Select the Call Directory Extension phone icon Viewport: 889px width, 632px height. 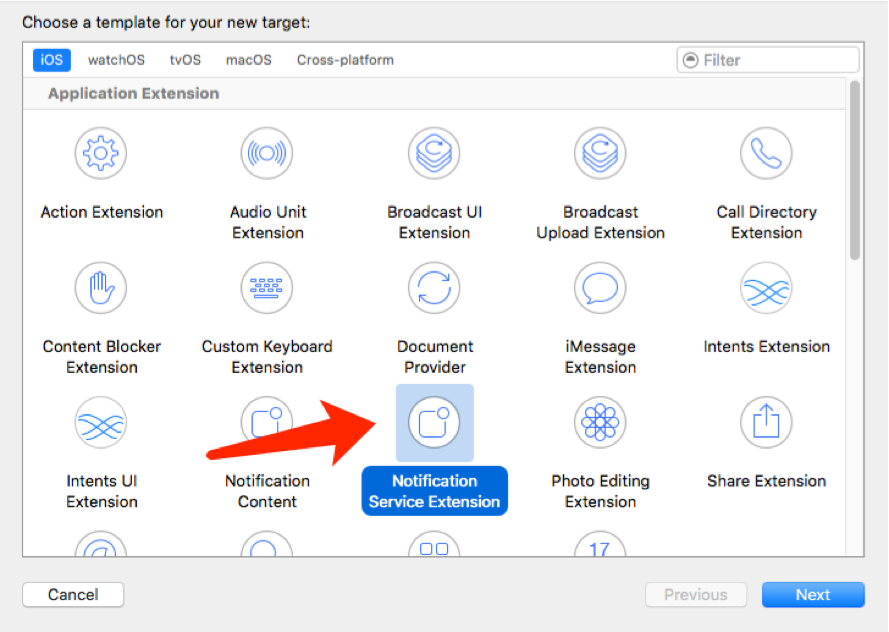coord(766,154)
